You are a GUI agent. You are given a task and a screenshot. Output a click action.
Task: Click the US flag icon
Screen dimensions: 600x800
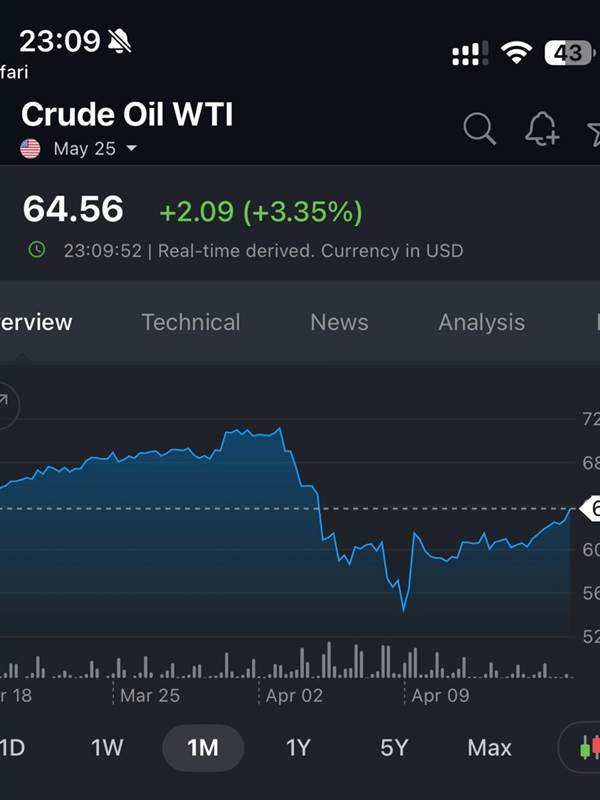tap(30, 149)
